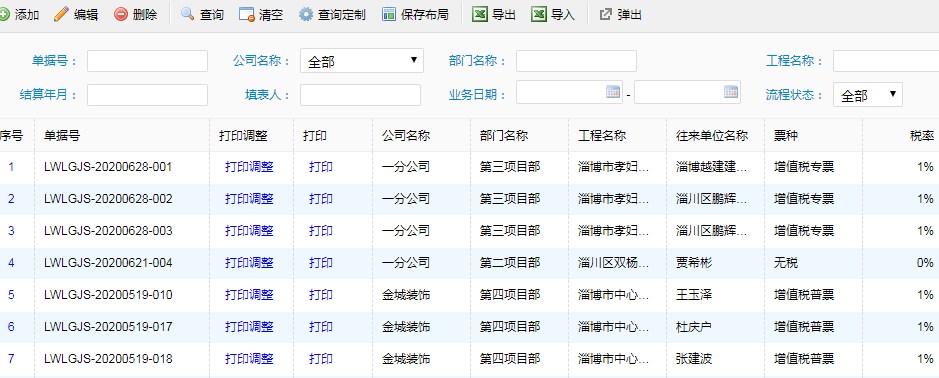Click 王玉泽 cell
The height and width of the screenshot is (378, 939).
[x=693, y=295]
